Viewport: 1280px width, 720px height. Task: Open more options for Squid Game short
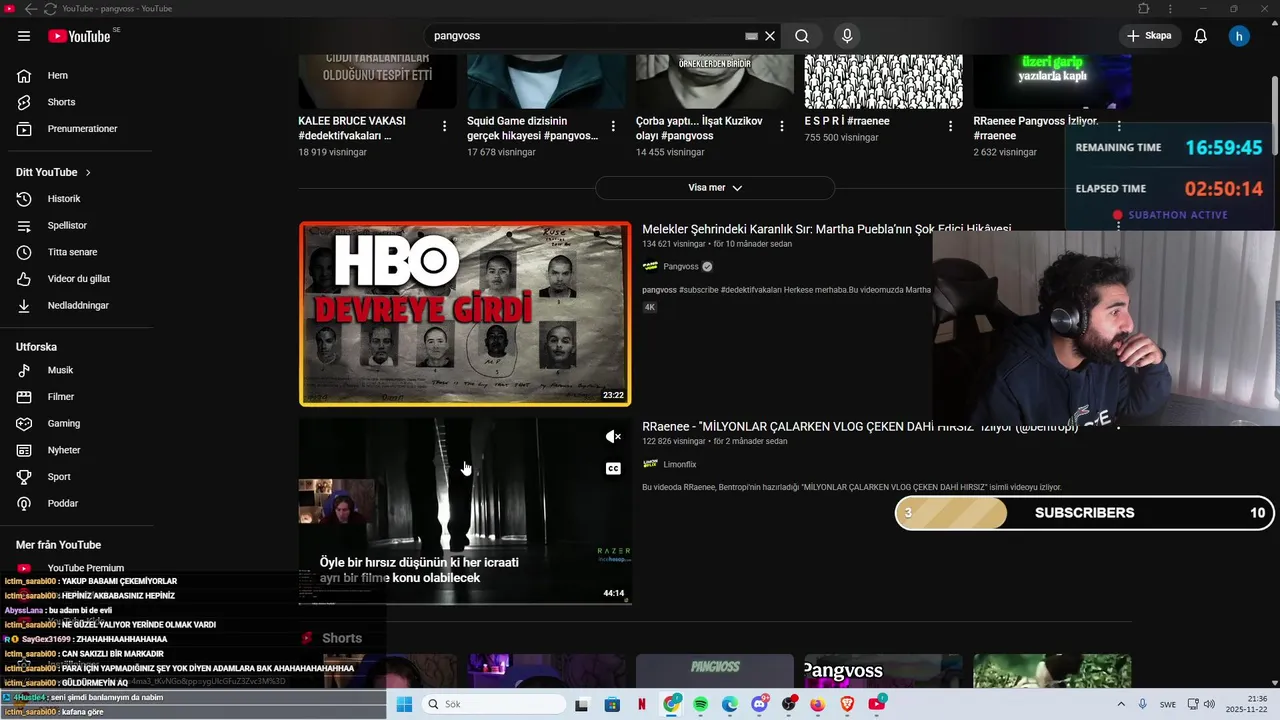[x=613, y=127]
